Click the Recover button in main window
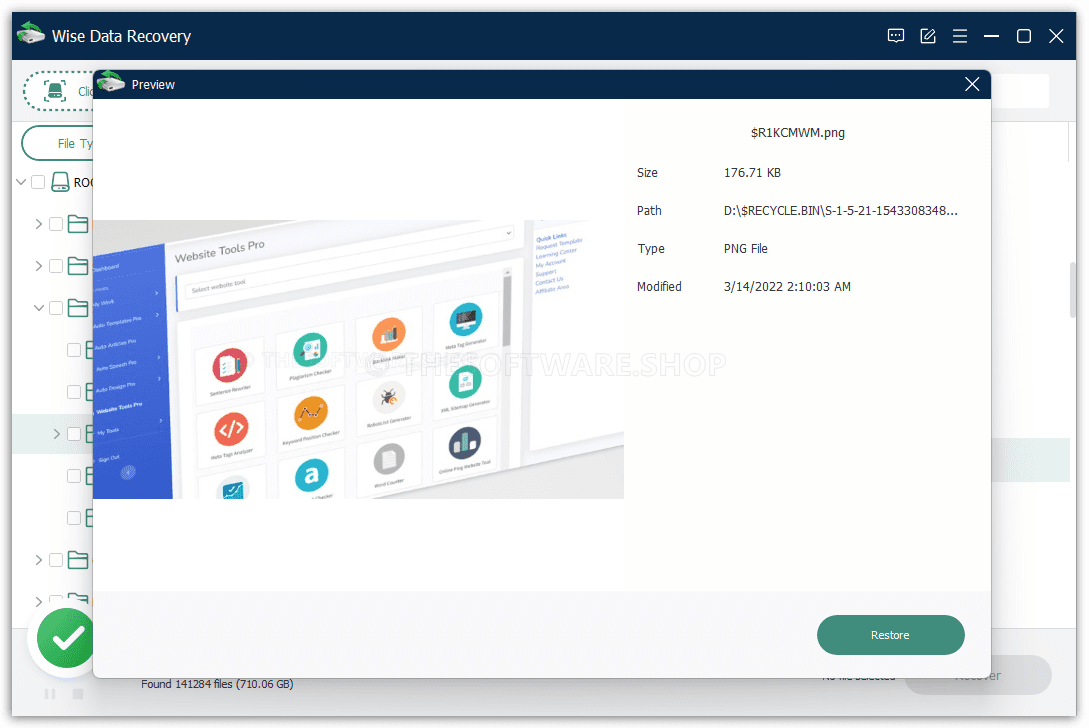Screen dimensions: 1089x728 978,675
